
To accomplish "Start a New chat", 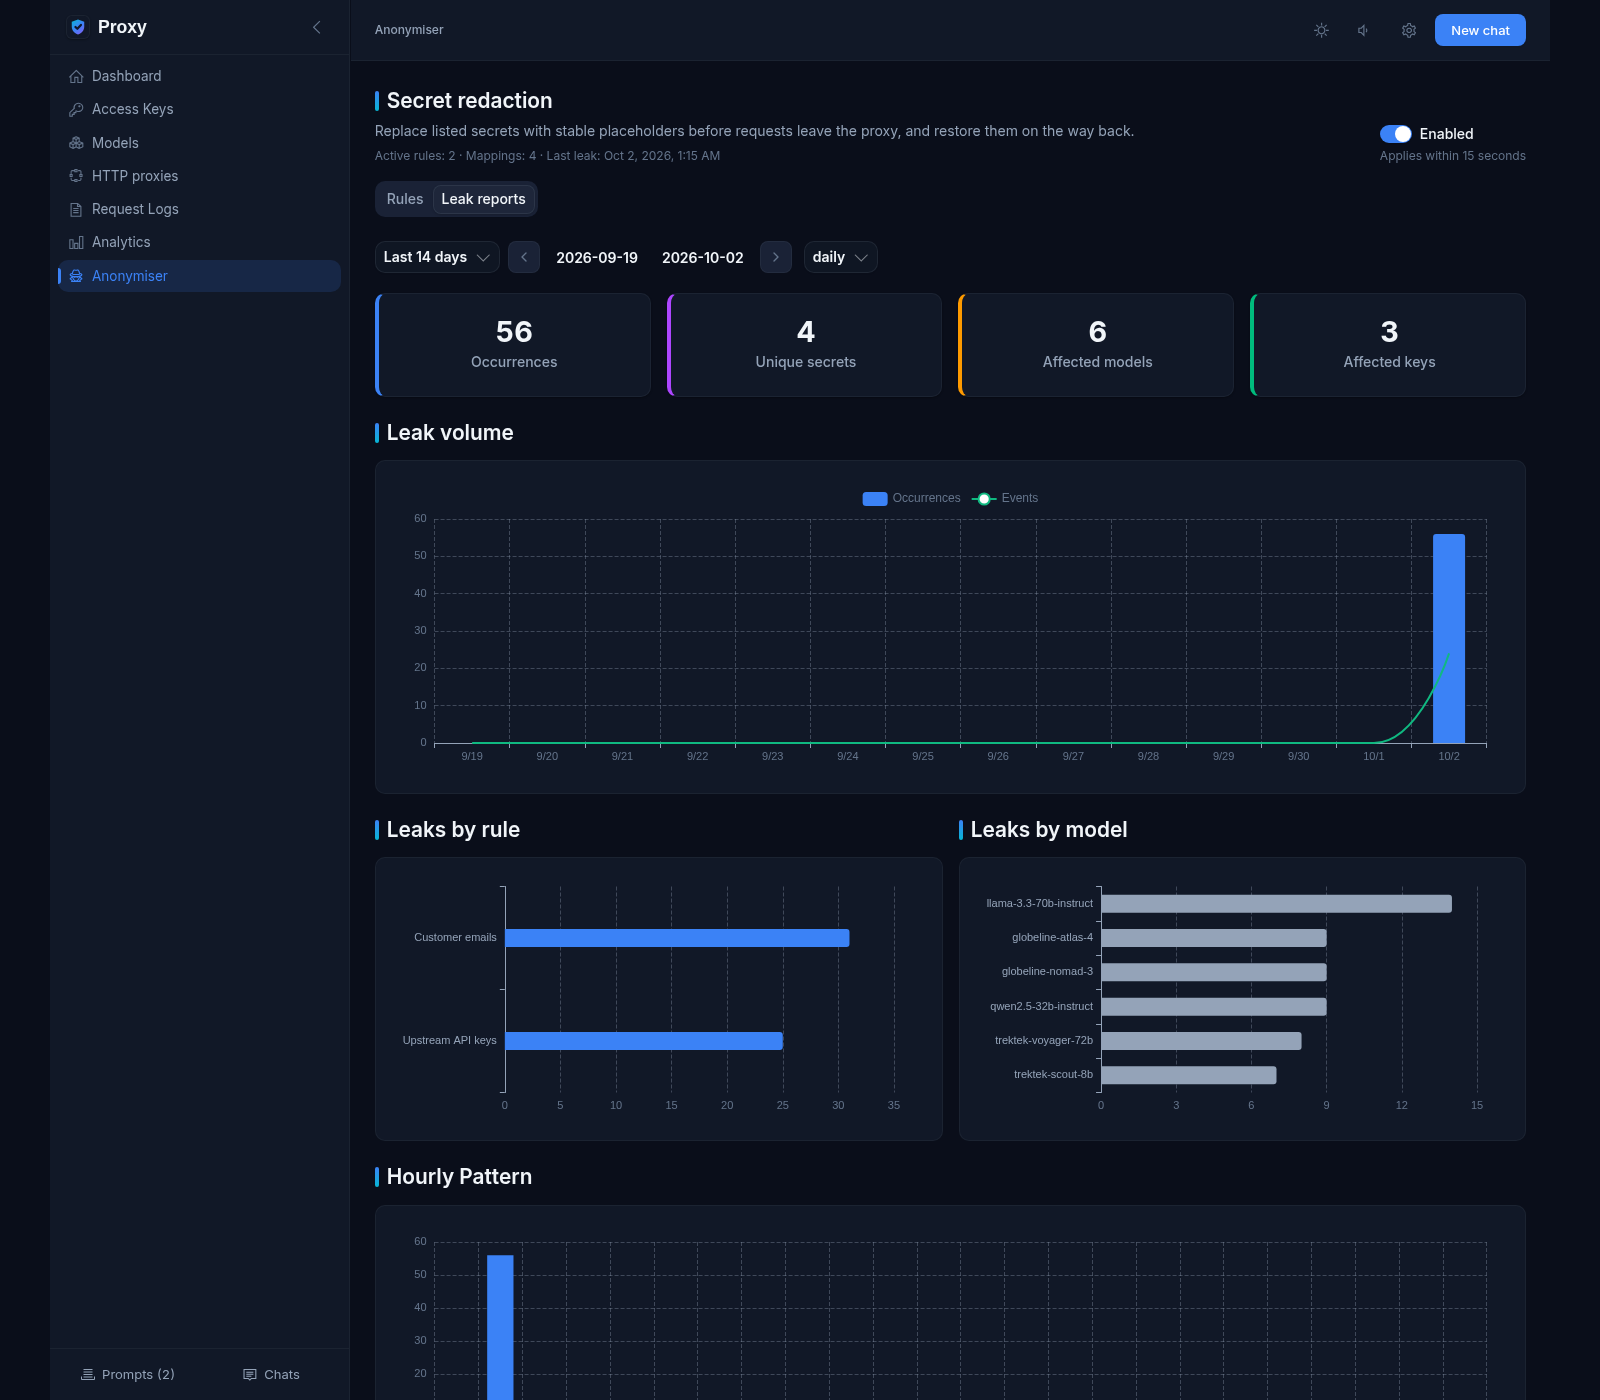I will [1480, 30].
